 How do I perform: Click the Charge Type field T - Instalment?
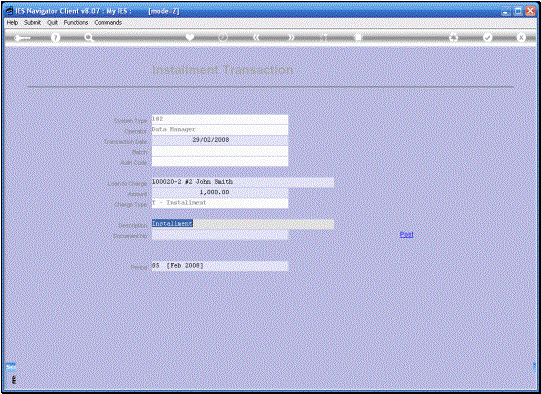220,203
